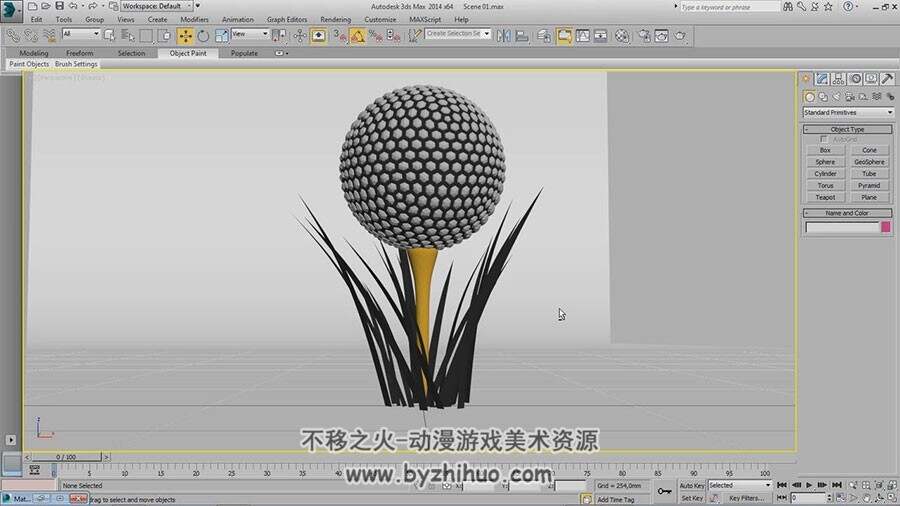Image resolution: width=900 pixels, height=506 pixels.
Task: Click the Cylinder primitive button
Action: point(825,174)
